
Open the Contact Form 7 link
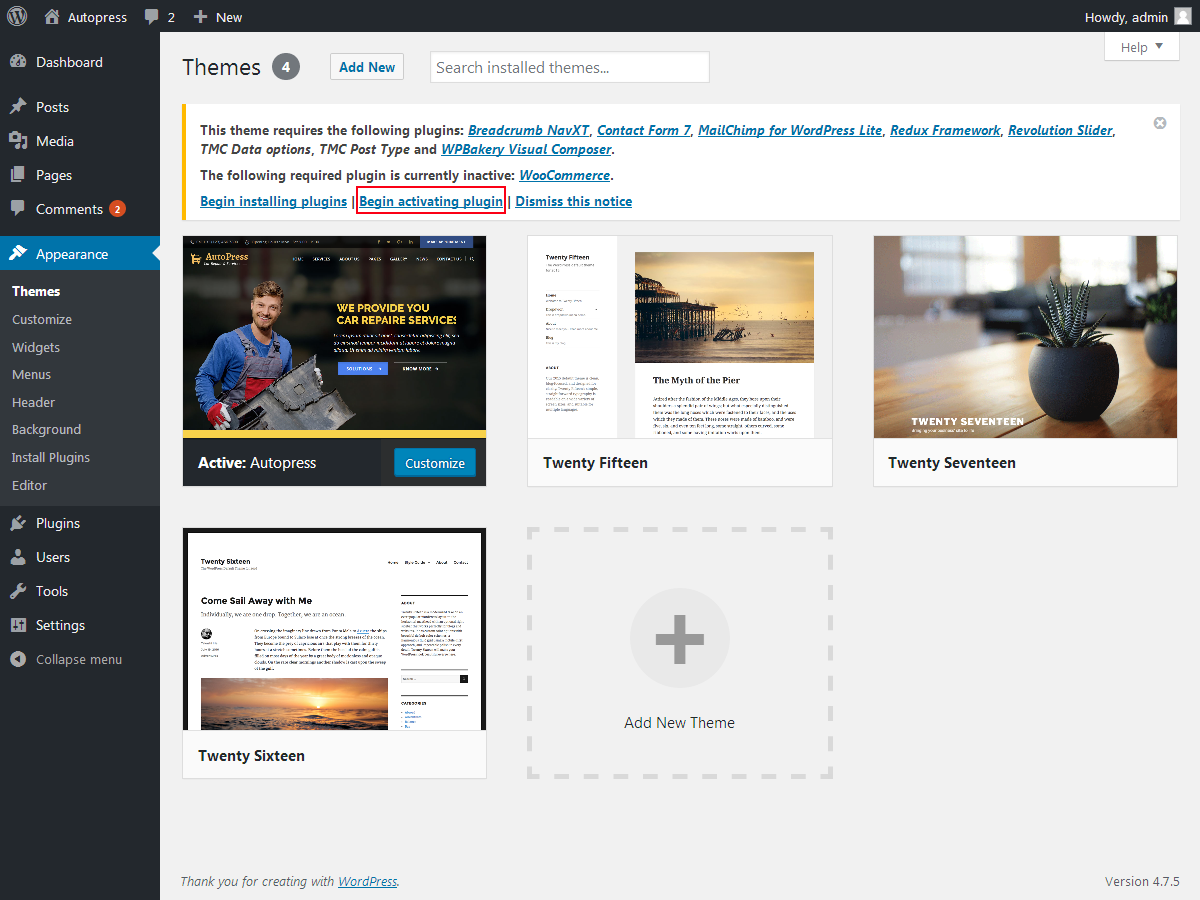tap(644, 130)
